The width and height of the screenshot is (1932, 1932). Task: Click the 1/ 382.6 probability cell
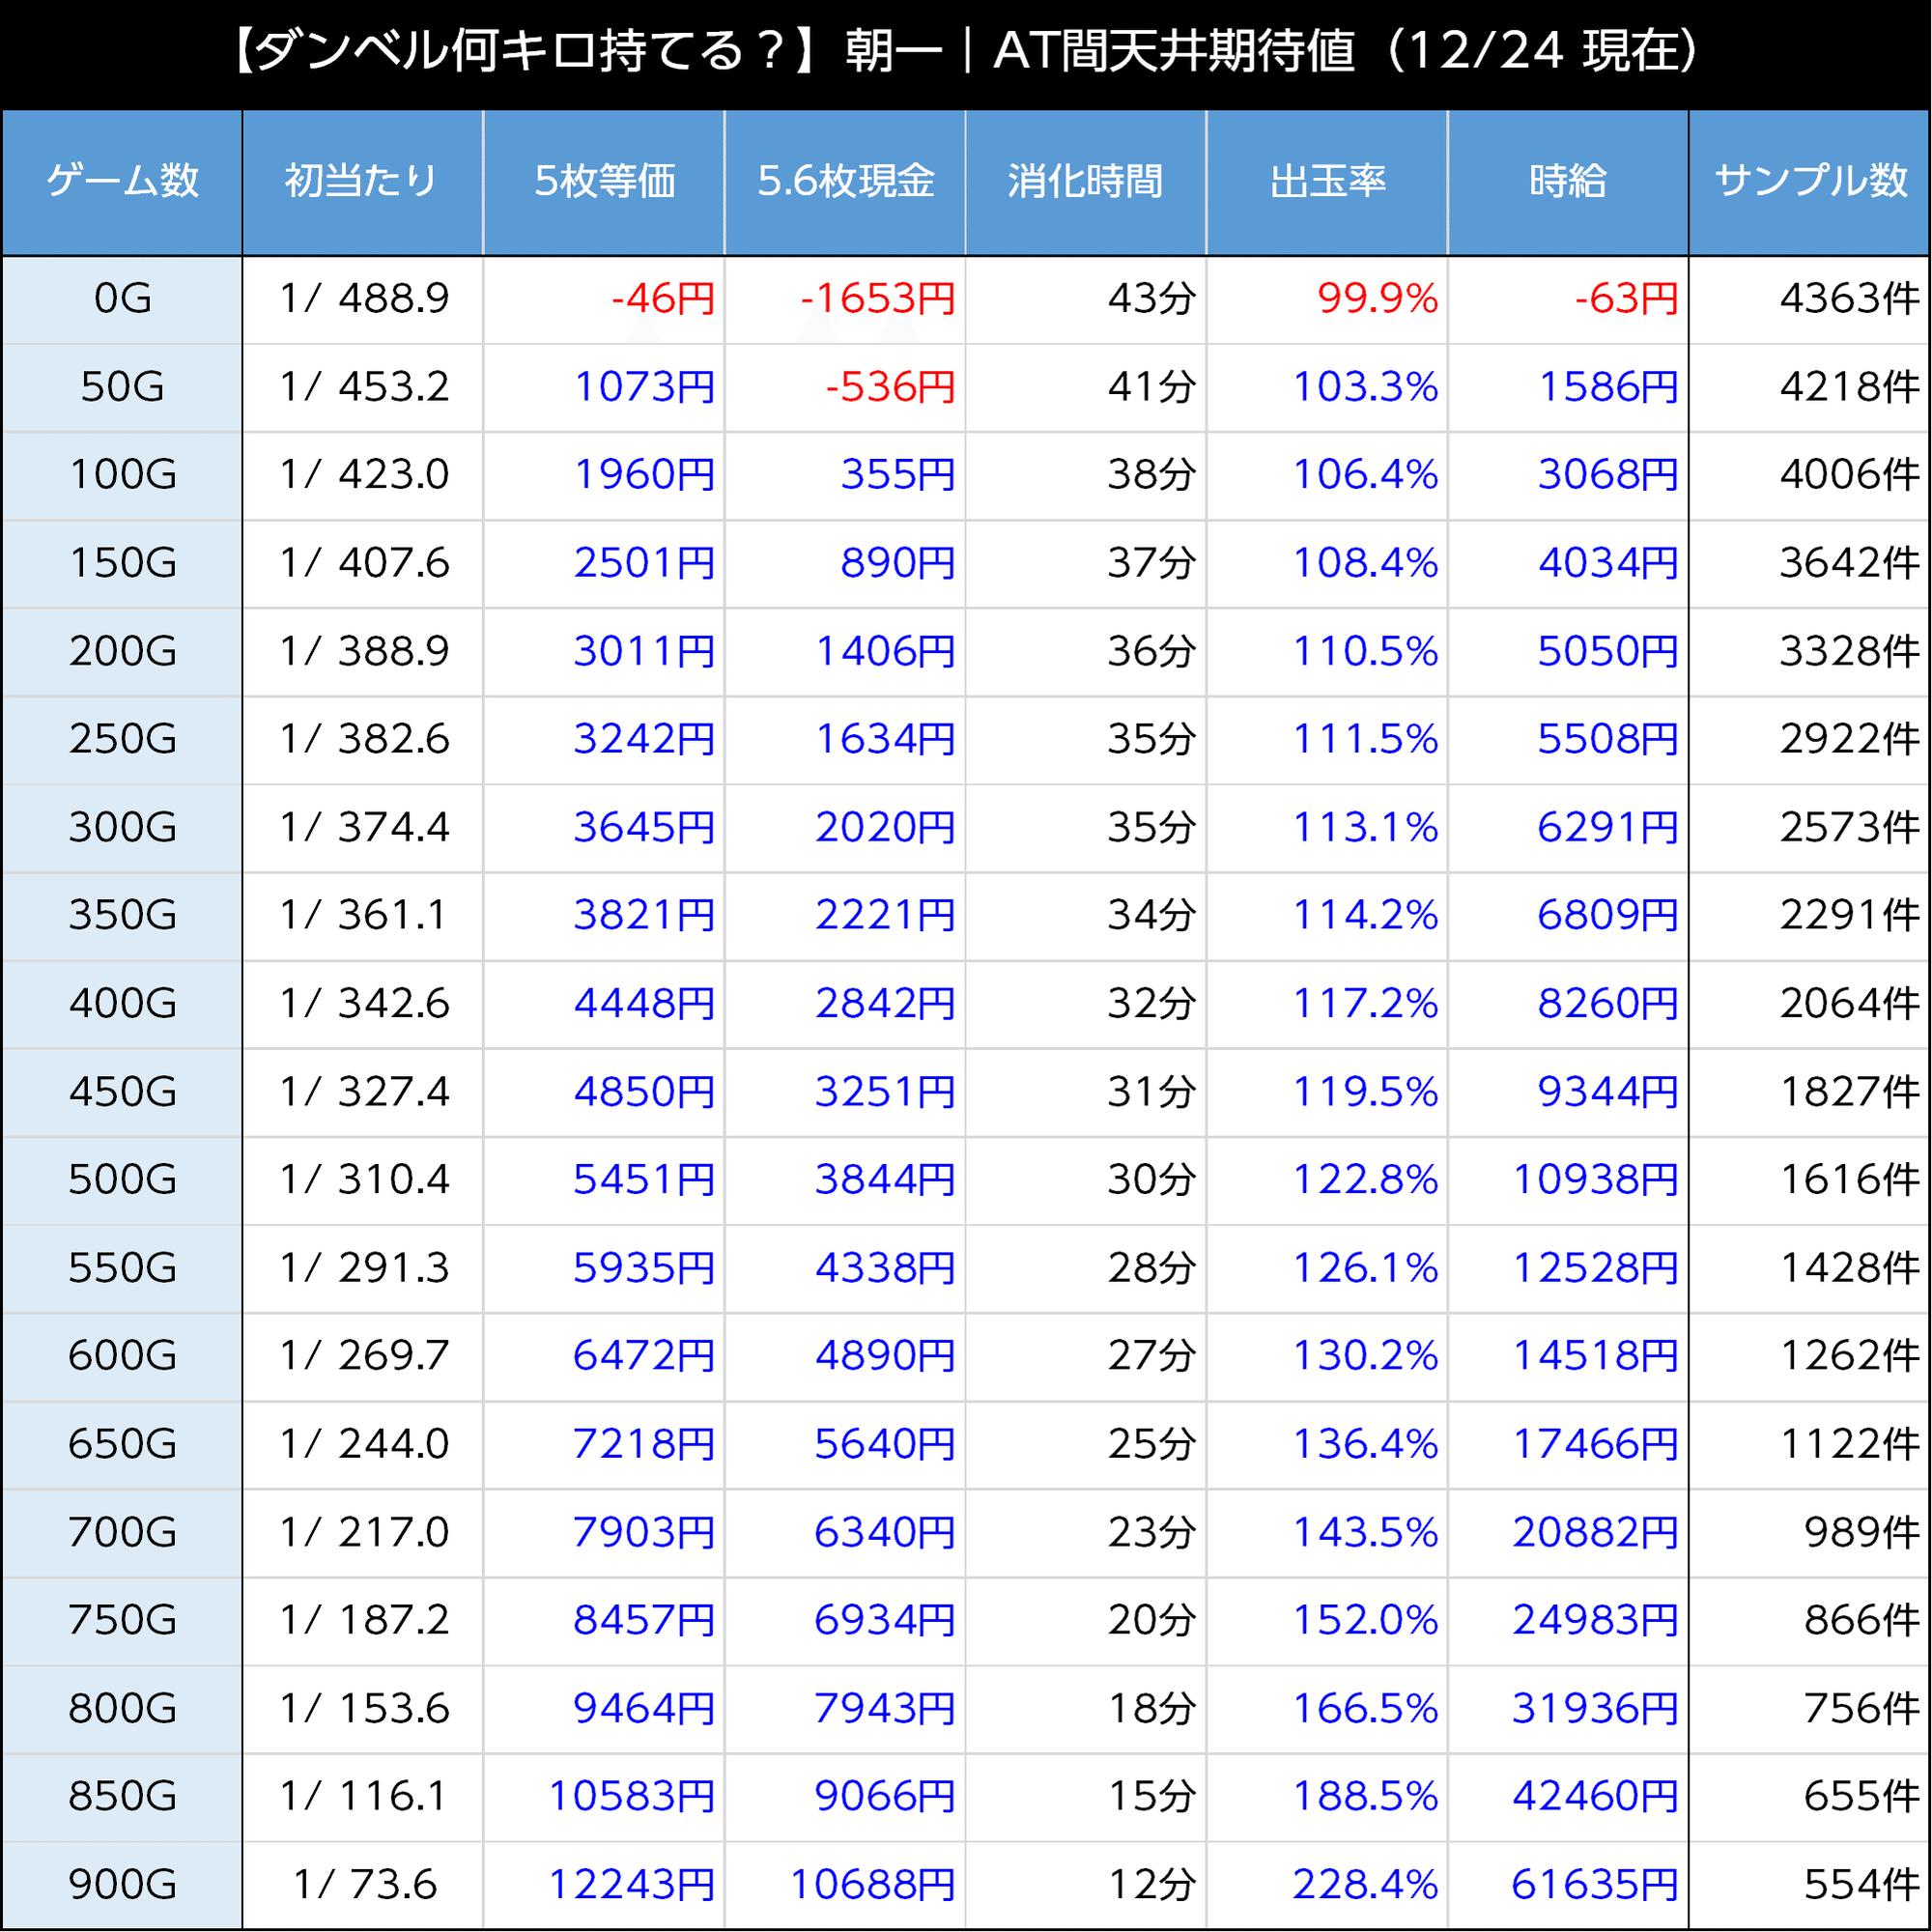point(363,740)
